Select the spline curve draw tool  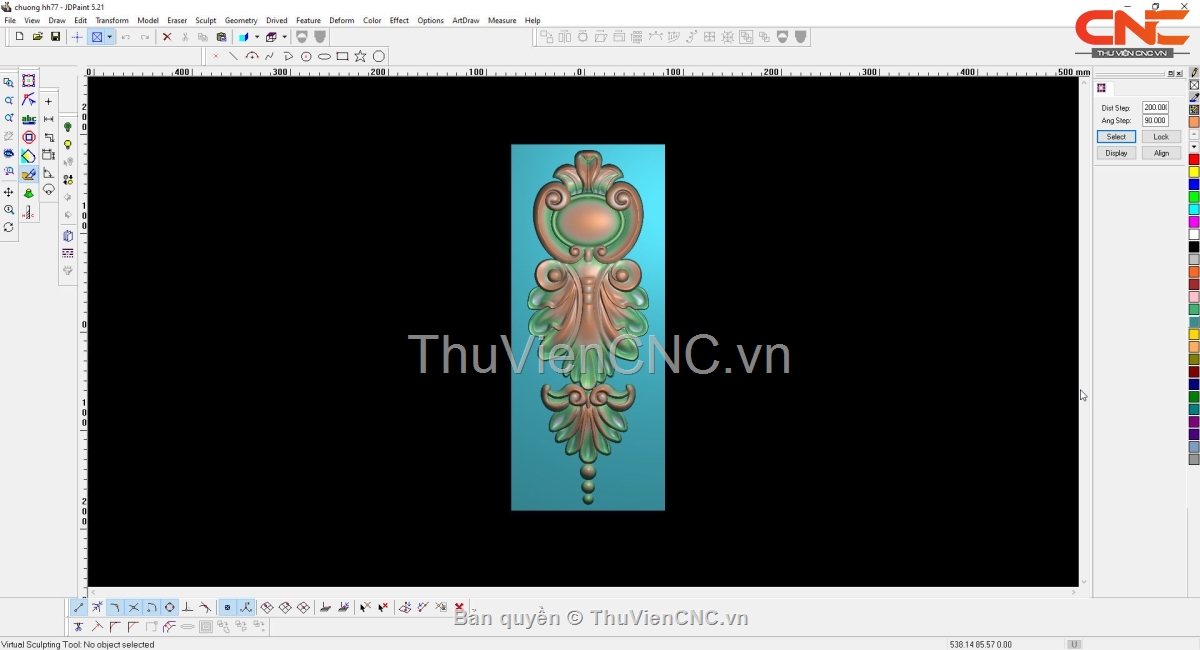[x=269, y=56]
